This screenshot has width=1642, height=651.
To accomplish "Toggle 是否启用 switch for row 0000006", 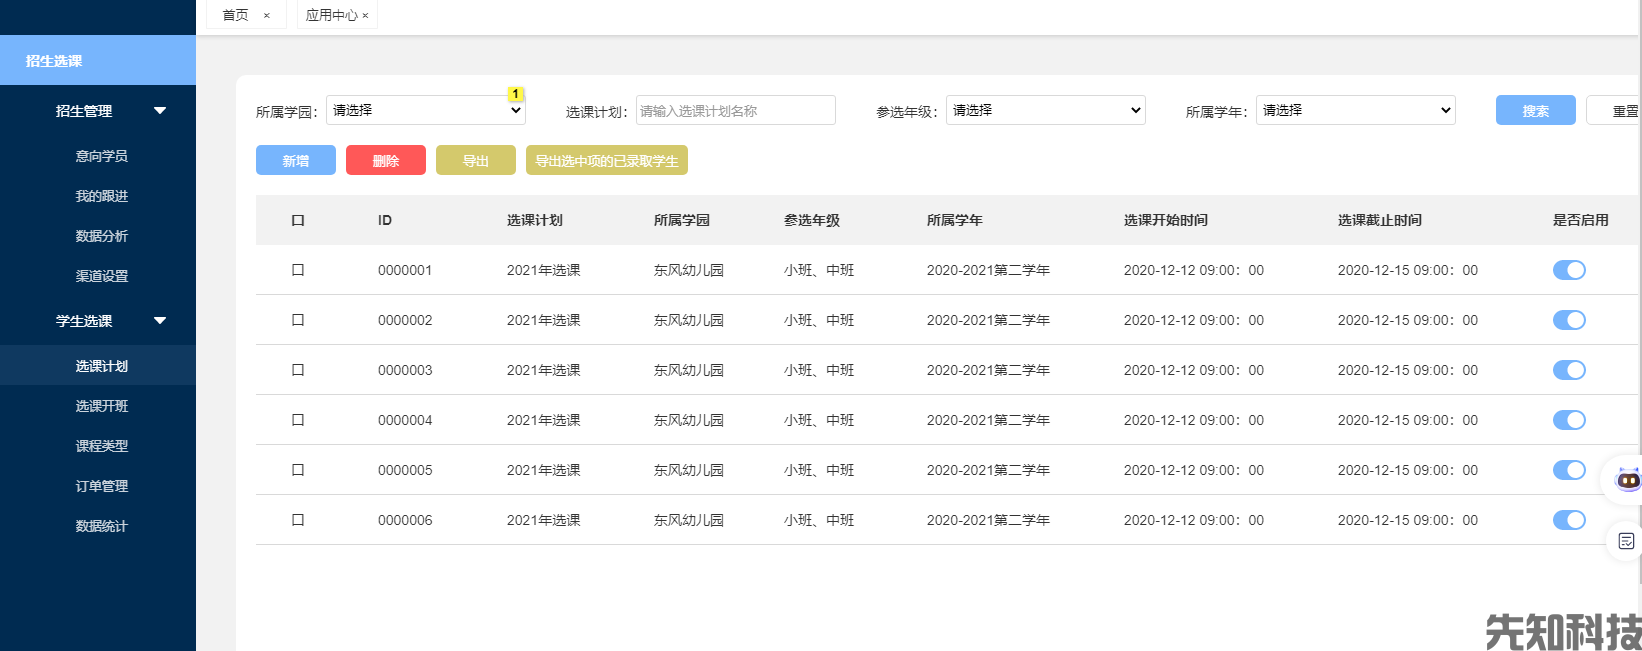I will point(1569,520).
